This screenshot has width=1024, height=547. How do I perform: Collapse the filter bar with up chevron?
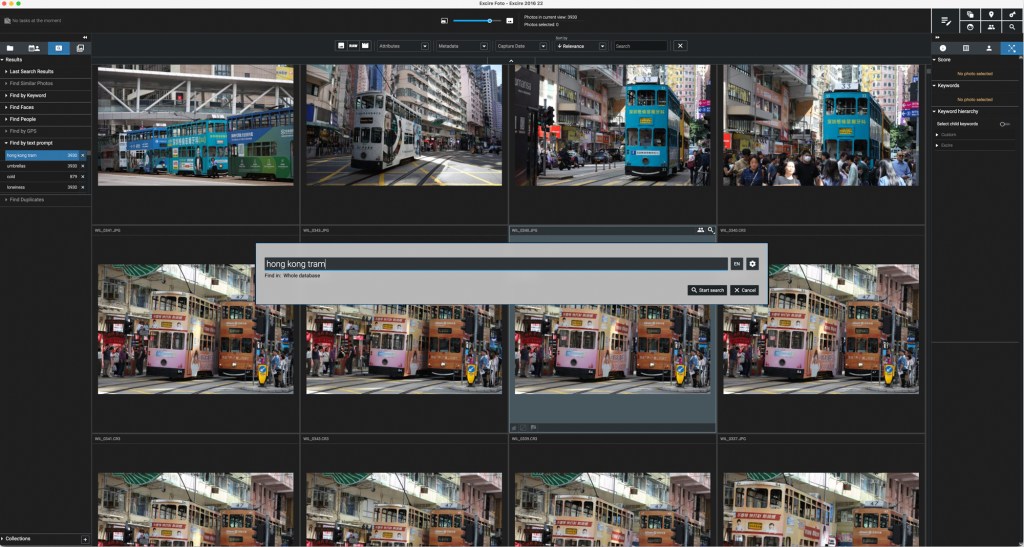click(x=511, y=61)
